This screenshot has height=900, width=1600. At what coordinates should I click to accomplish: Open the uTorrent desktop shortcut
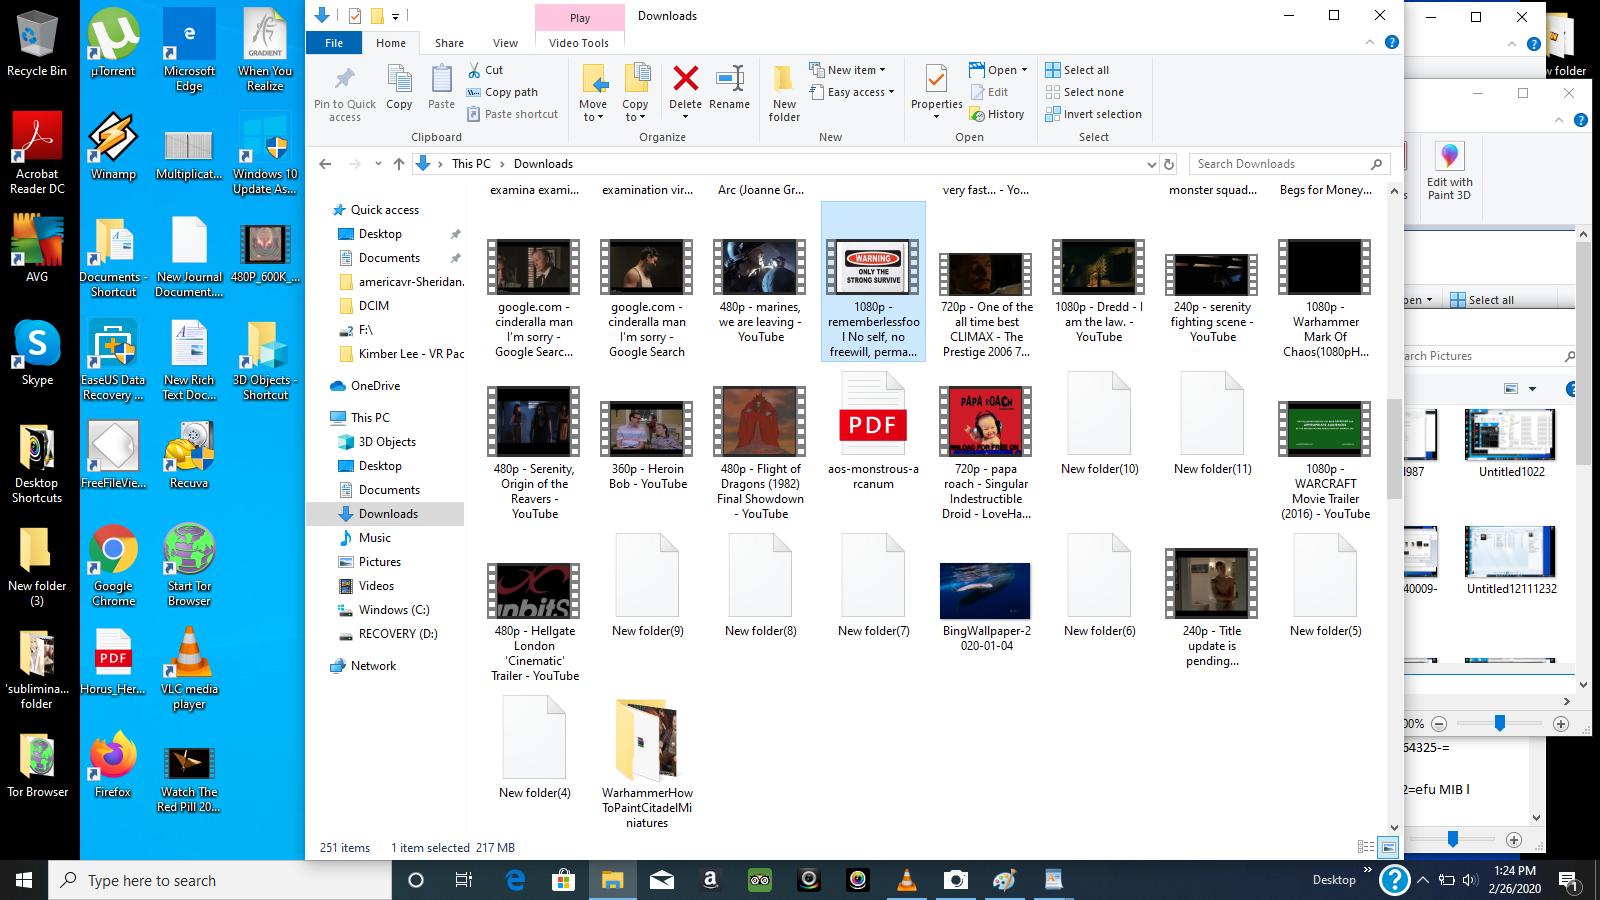tap(113, 44)
